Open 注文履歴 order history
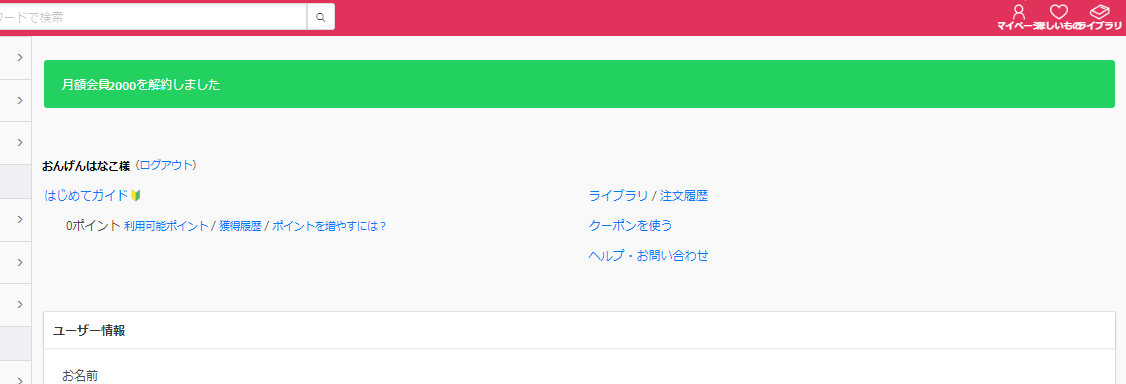1126x384 pixels. (x=684, y=196)
